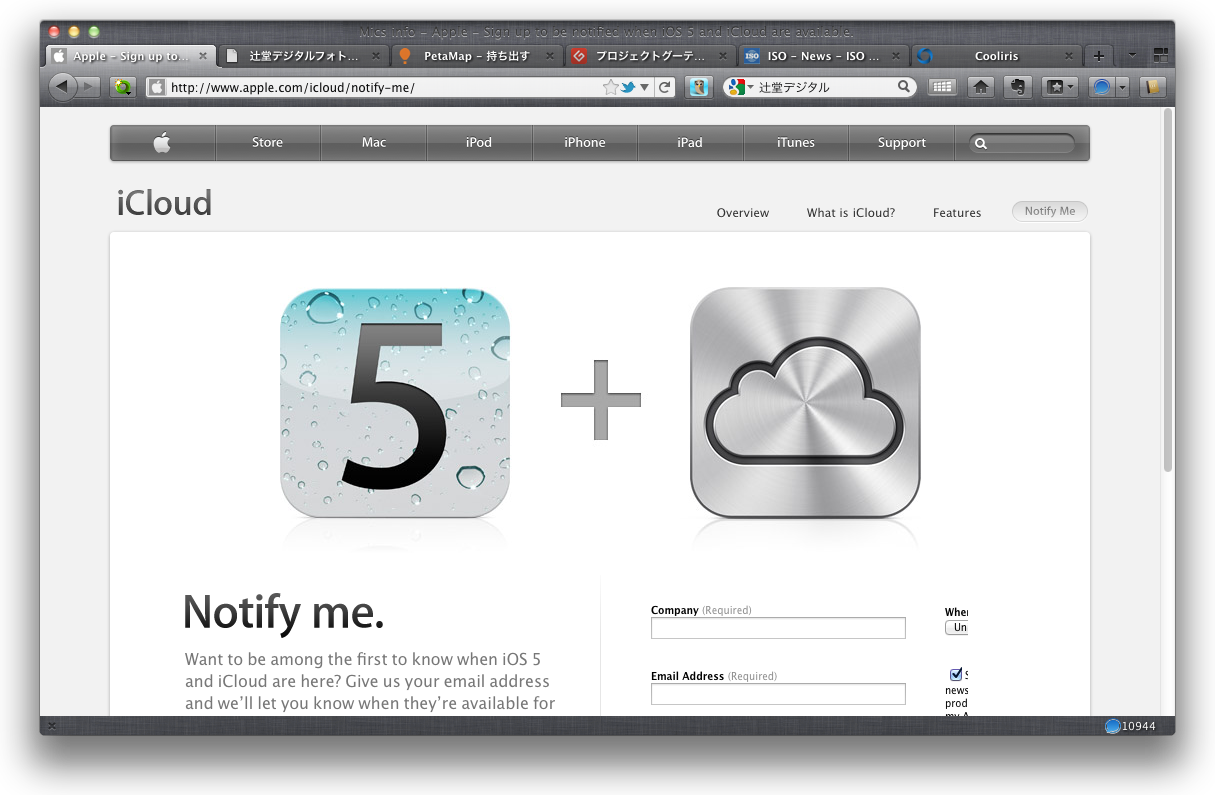Image resolution: width=1215 pixels, height=795 pixels.
Task: Go back with the browser back arrow
Action: (x=62, y=87)
